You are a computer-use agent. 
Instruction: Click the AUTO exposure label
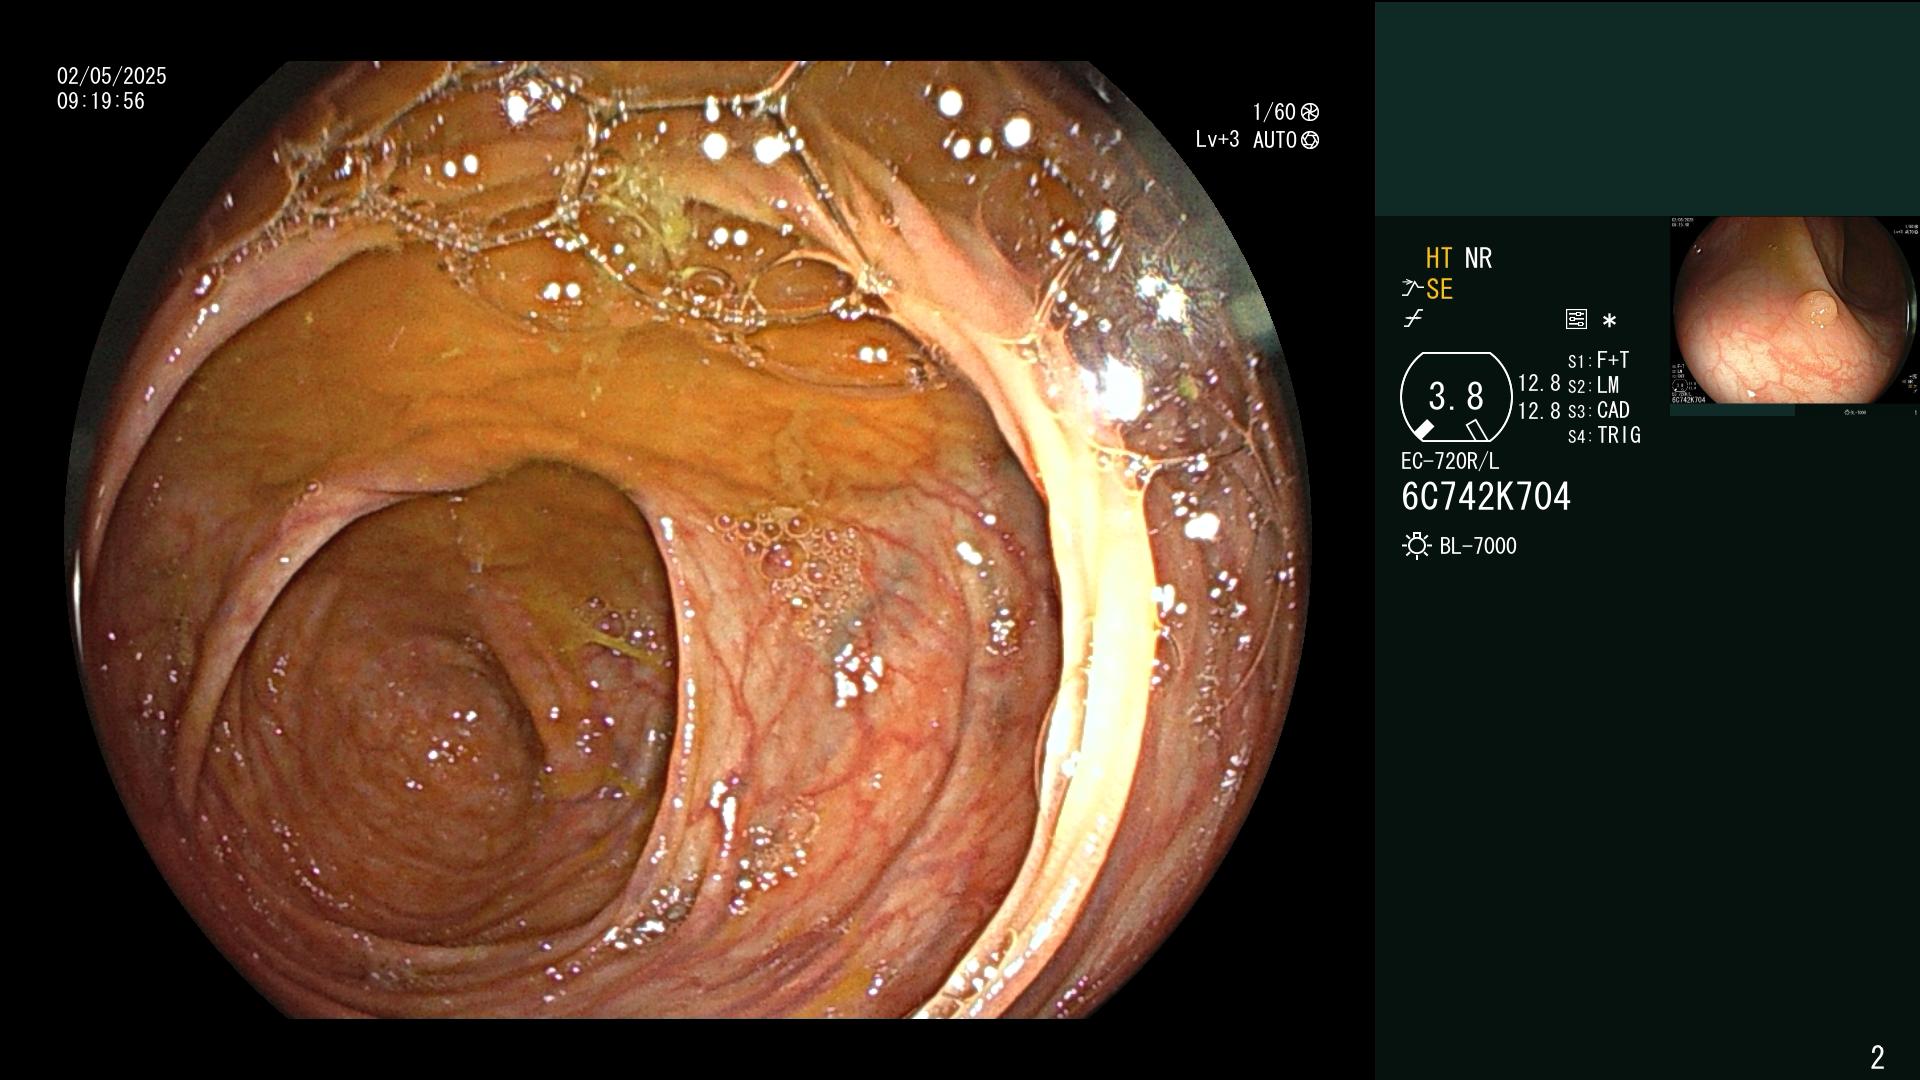1275,140
